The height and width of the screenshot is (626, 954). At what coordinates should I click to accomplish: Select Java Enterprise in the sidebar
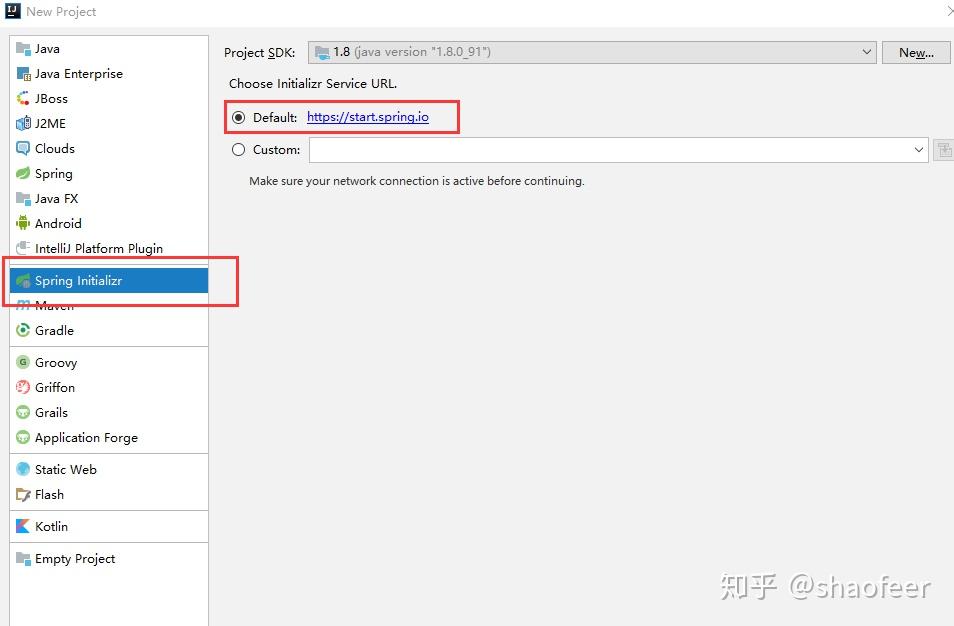click(x=78, y=73)
